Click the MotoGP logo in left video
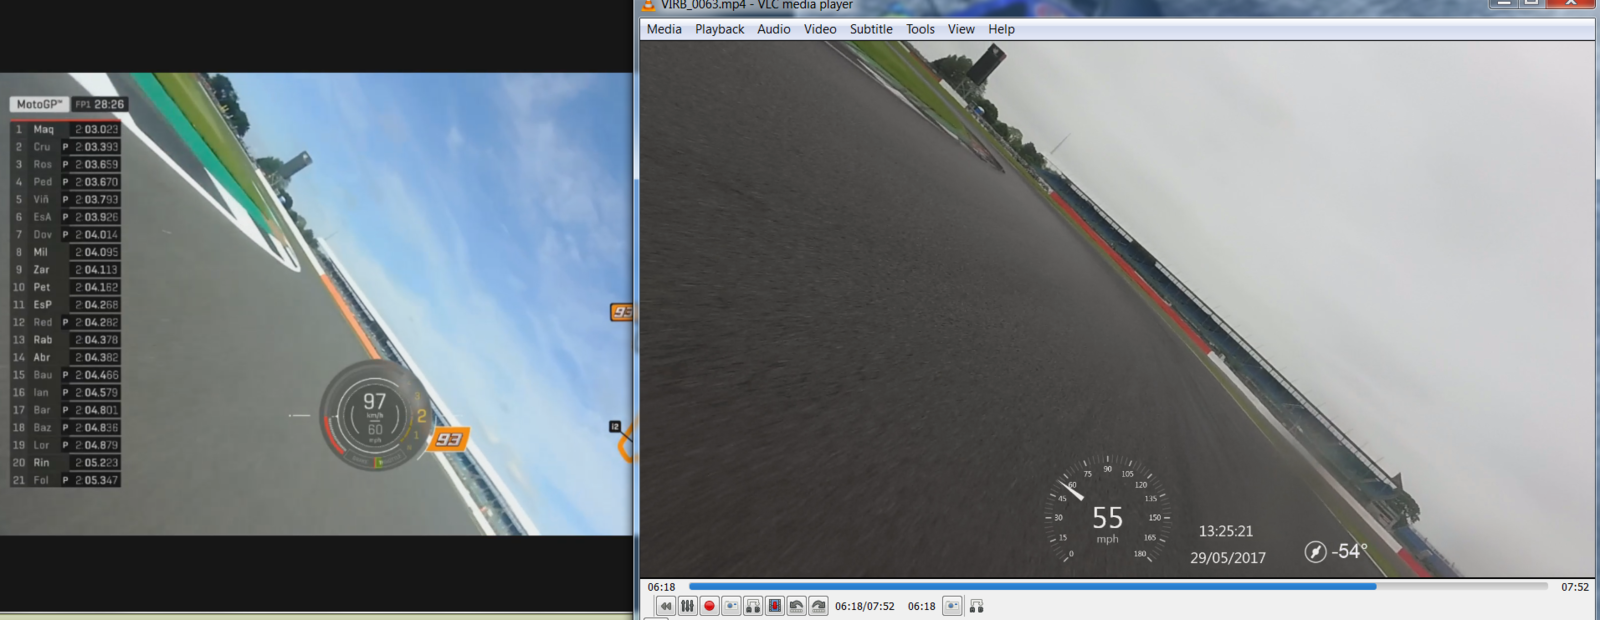This screenshot has width=1600, height=620. pyautogui.click(x=40, y=104)
